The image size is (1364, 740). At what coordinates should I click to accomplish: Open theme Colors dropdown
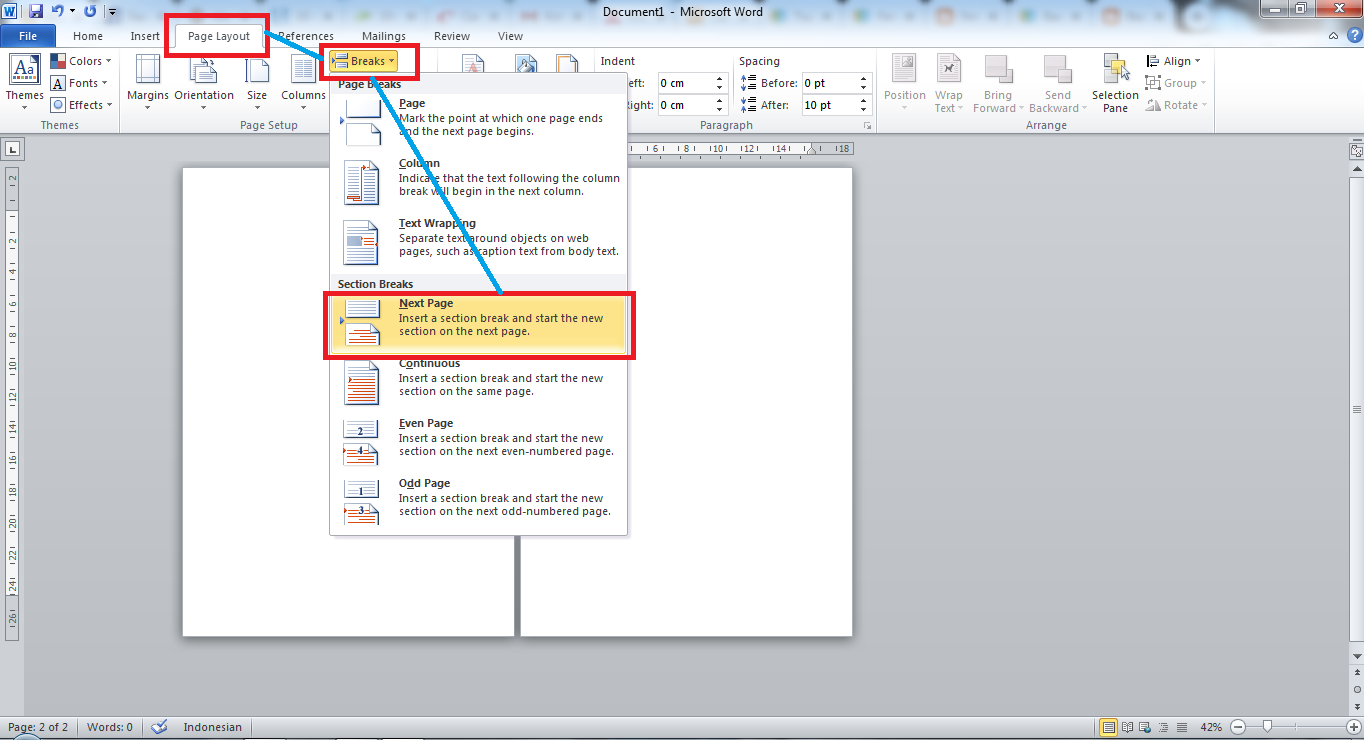(82, 61)
